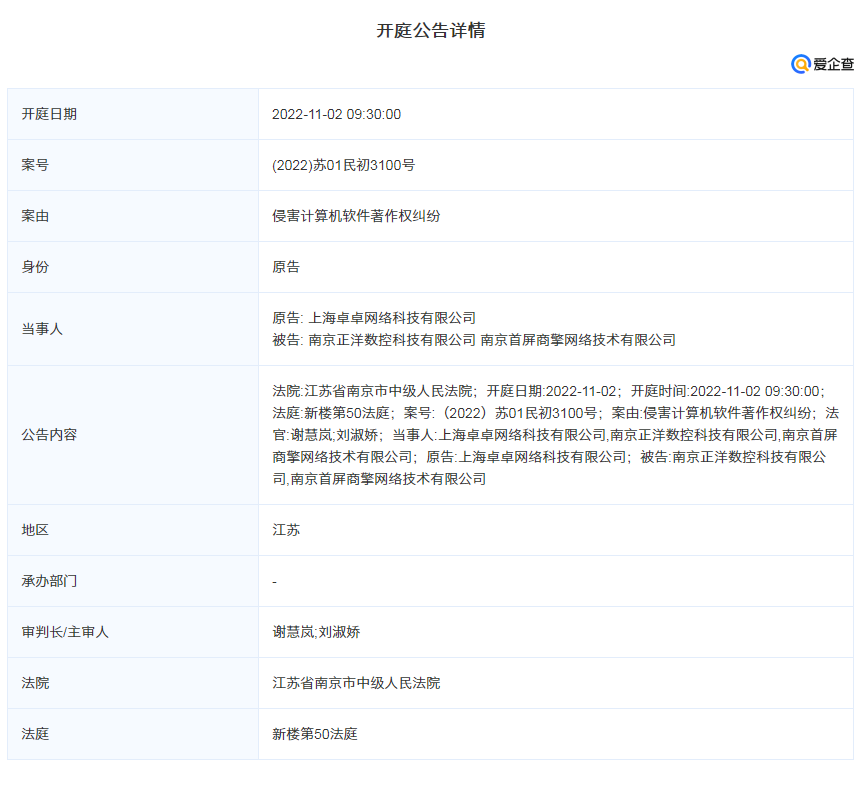Select case number (2022)苏01民初3100号

point(343,165)
